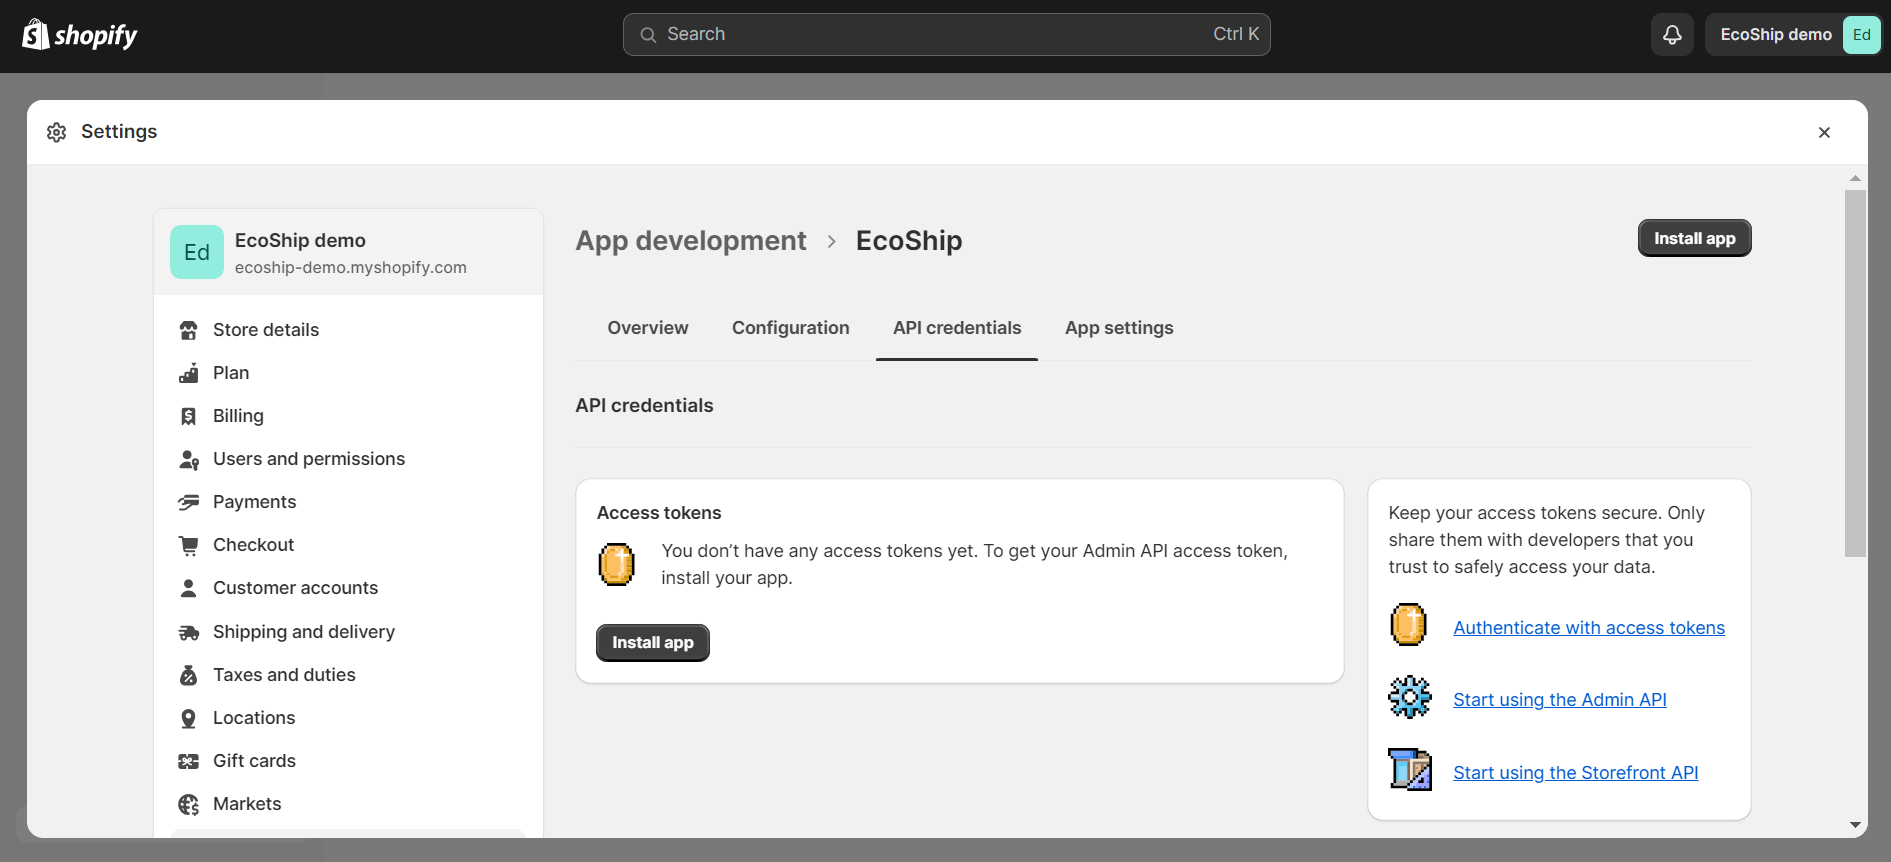
Task: Open Start using the Storefront API link
Action: (x=1575, y=773)
